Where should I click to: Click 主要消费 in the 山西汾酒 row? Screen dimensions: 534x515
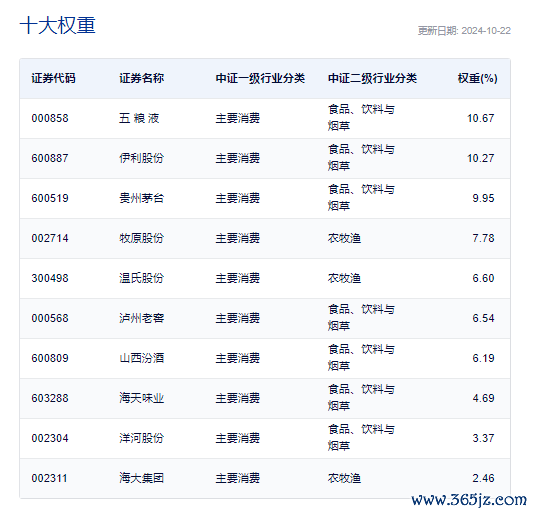click(238, 358)
